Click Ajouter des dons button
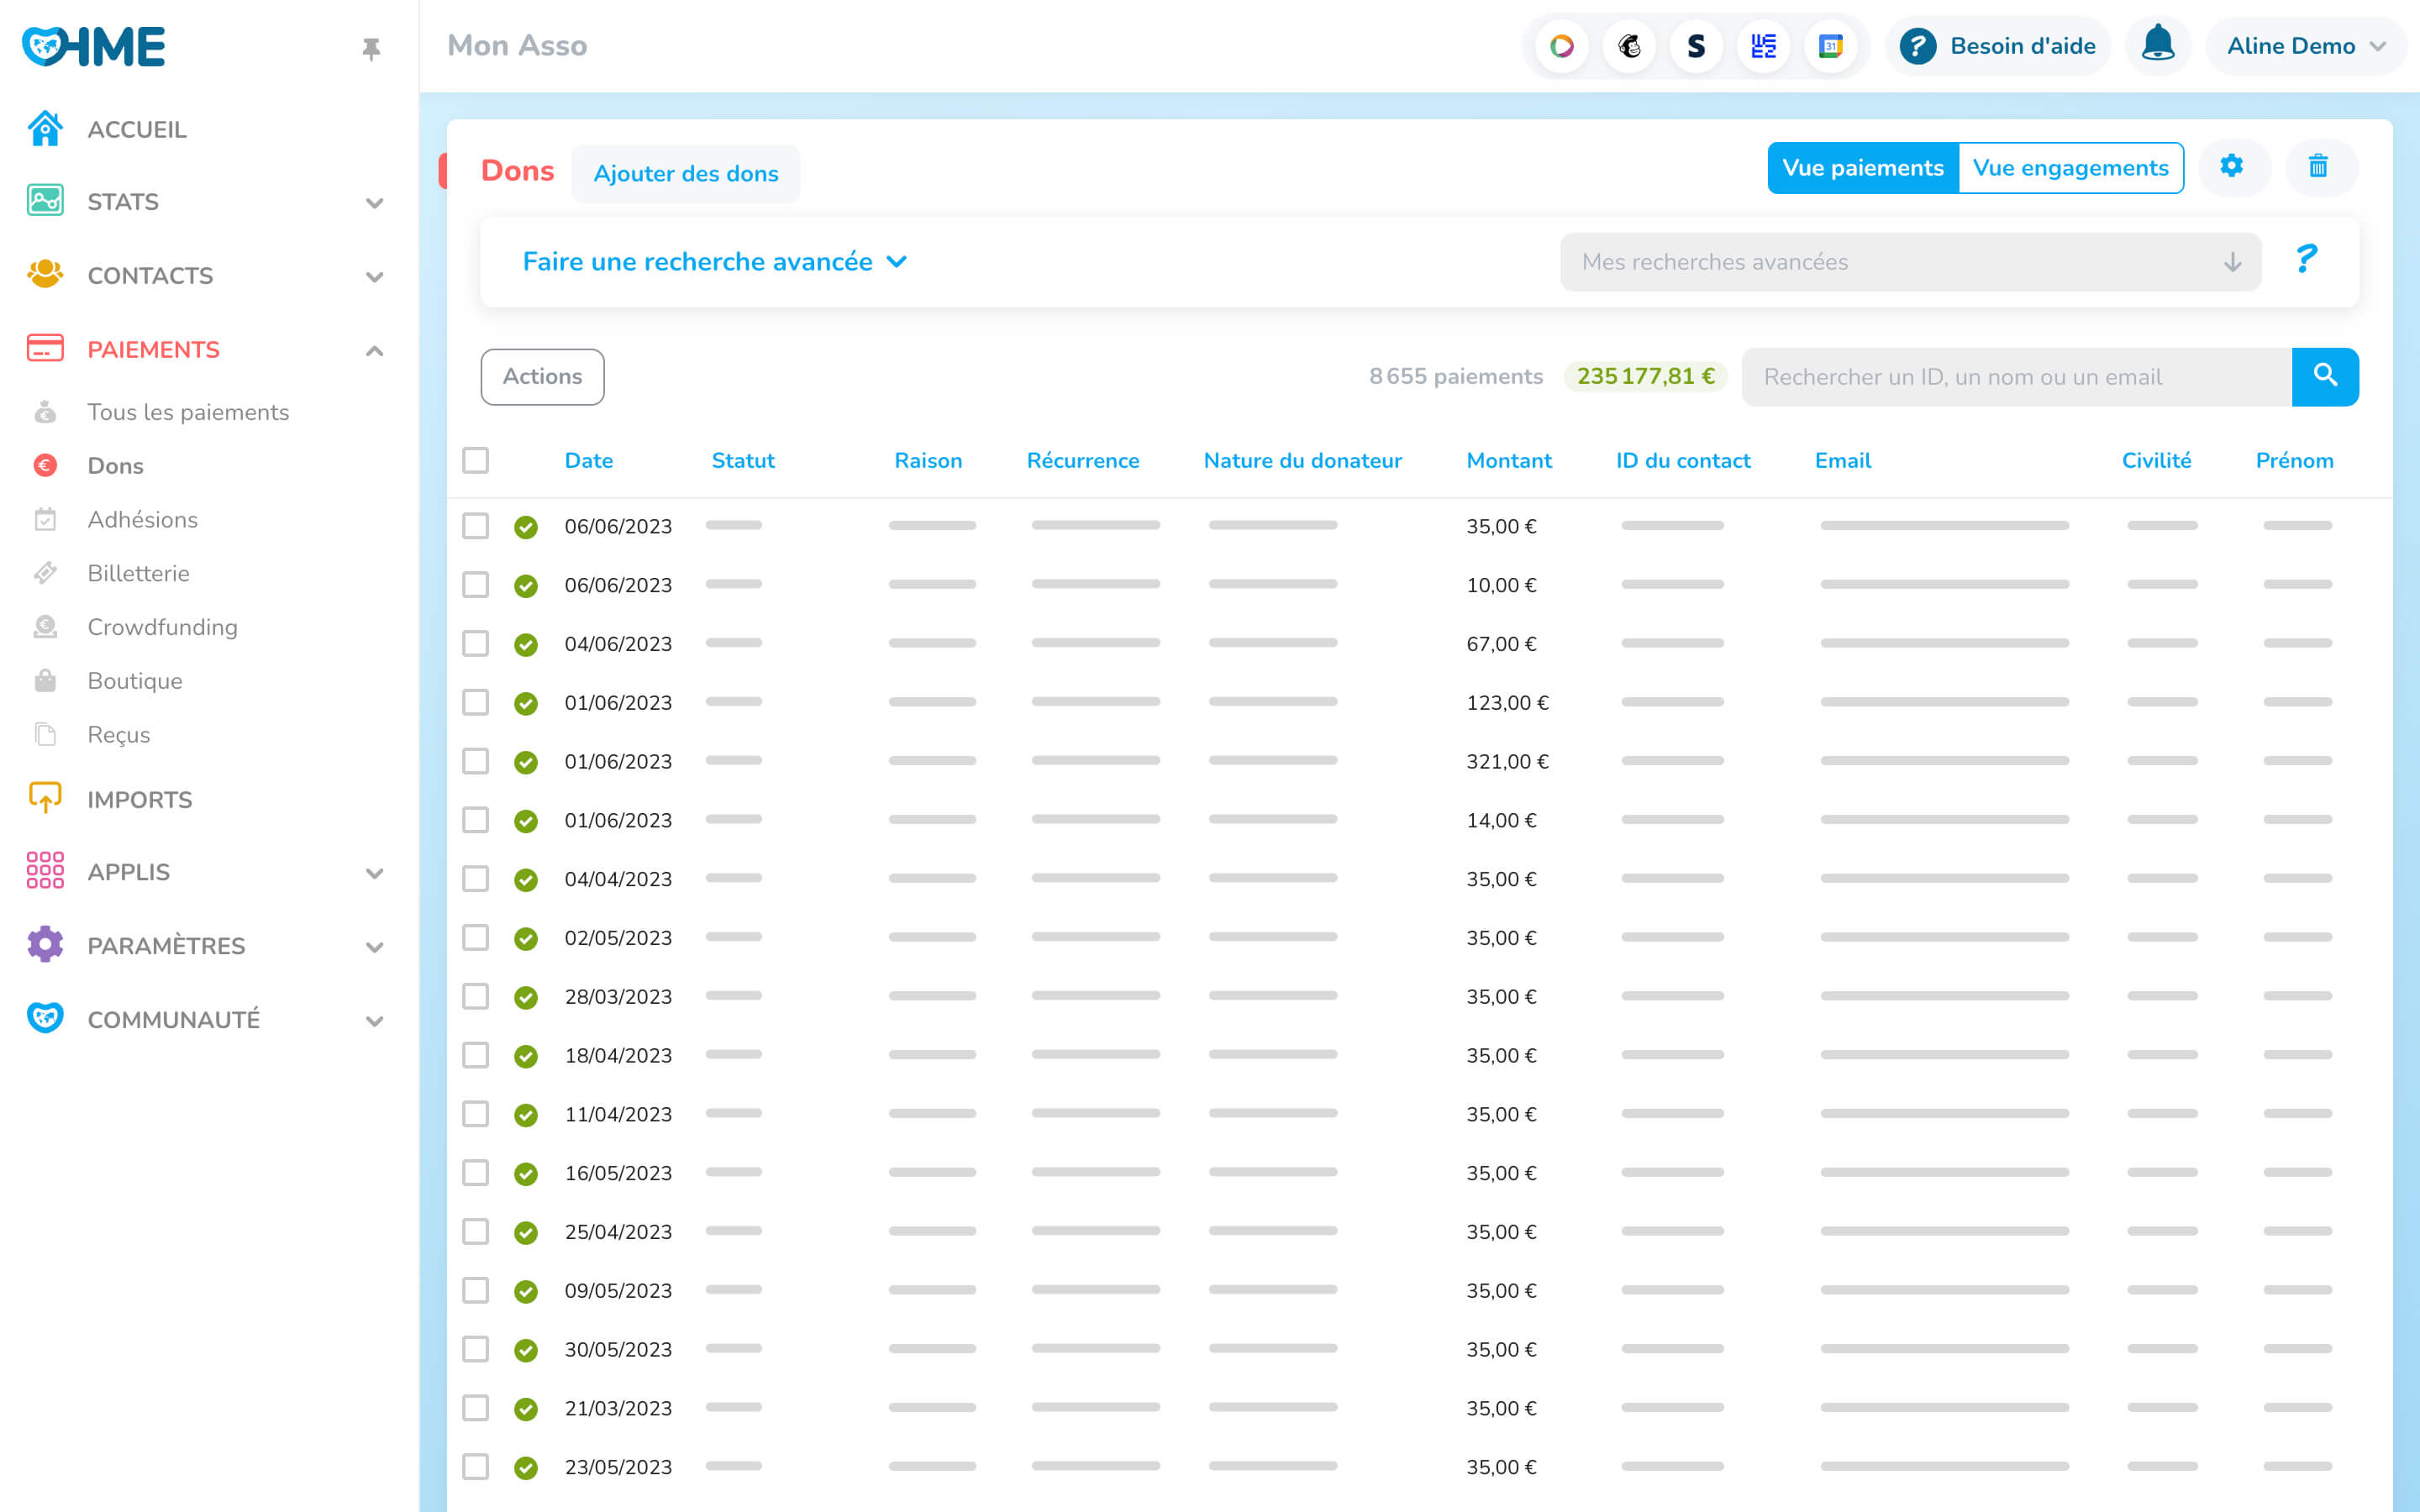2420x1512 pixels. point(685,174)
